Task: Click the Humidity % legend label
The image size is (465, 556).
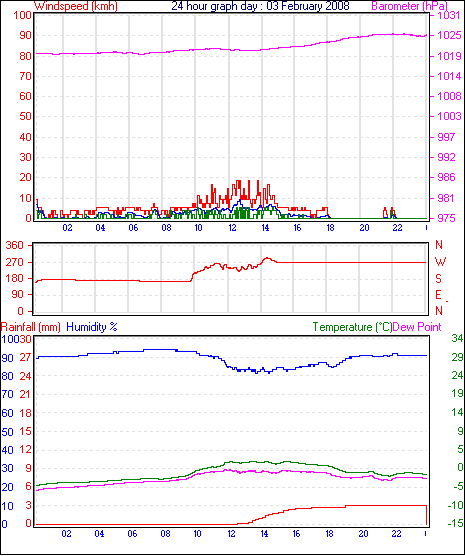Action: click(x=92, y=327)
